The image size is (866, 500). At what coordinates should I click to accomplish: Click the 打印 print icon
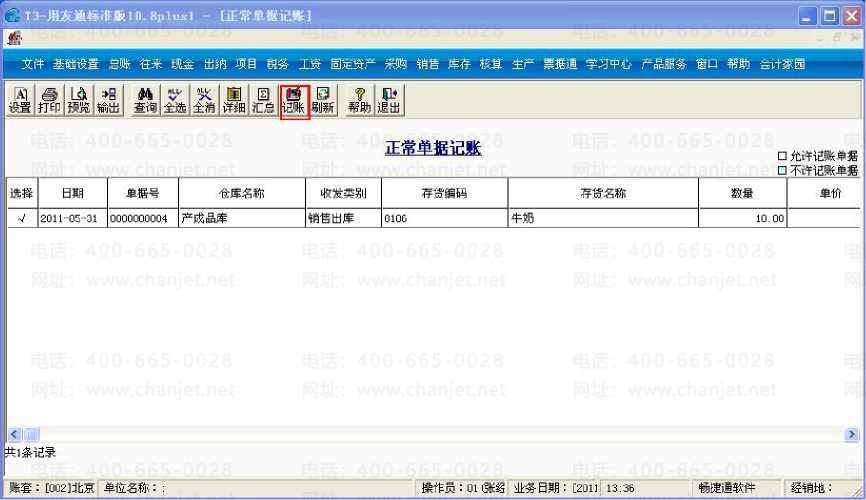tap(49, 100)
